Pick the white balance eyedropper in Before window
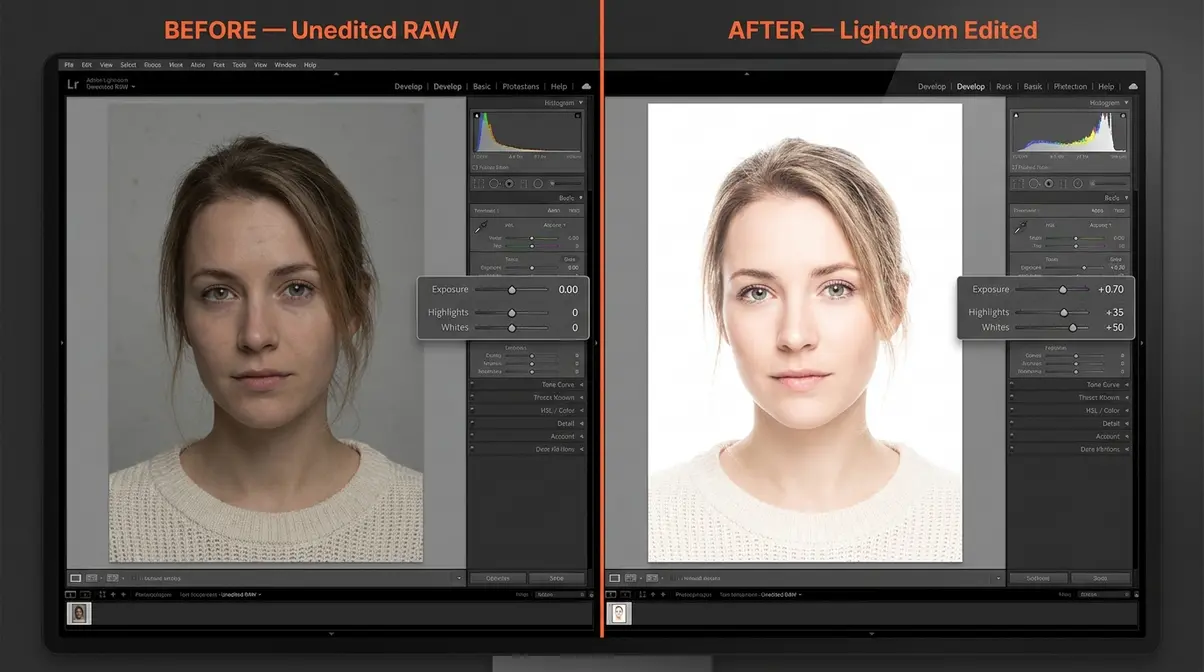The image size is (1204, 672). pyautogui.click(x=479, y=229)
